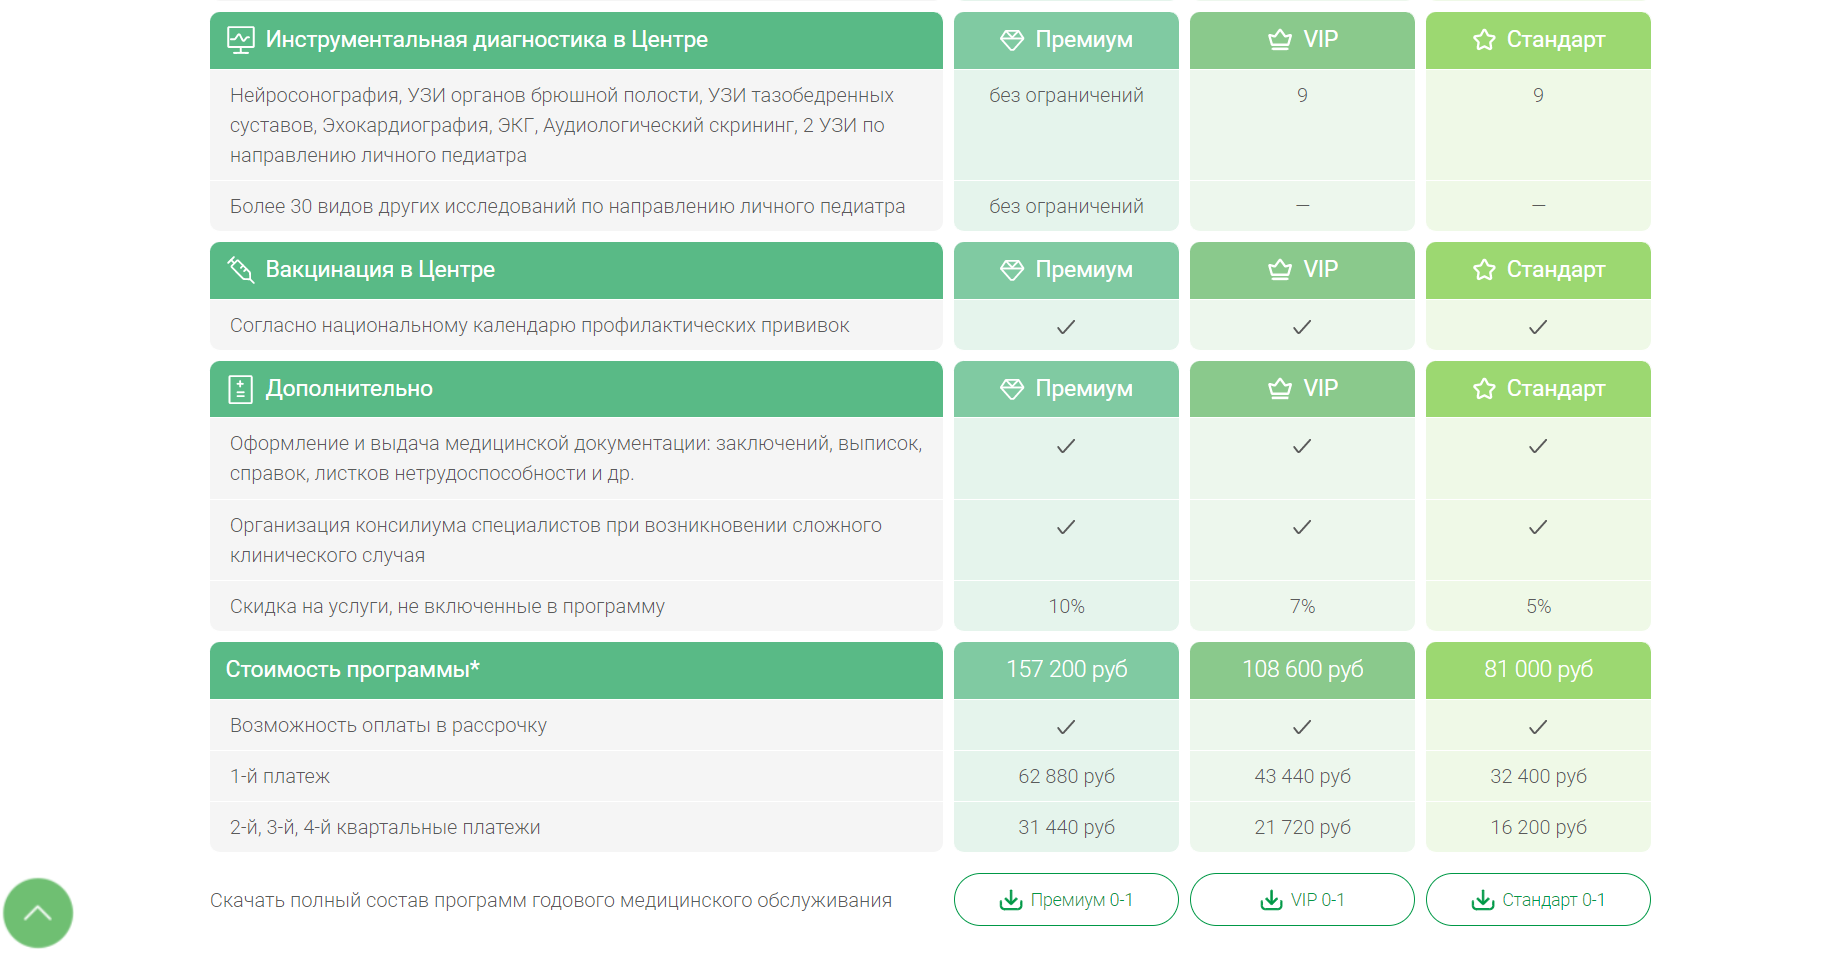Click the VIP installment payment checkmark

[1302, 727]
